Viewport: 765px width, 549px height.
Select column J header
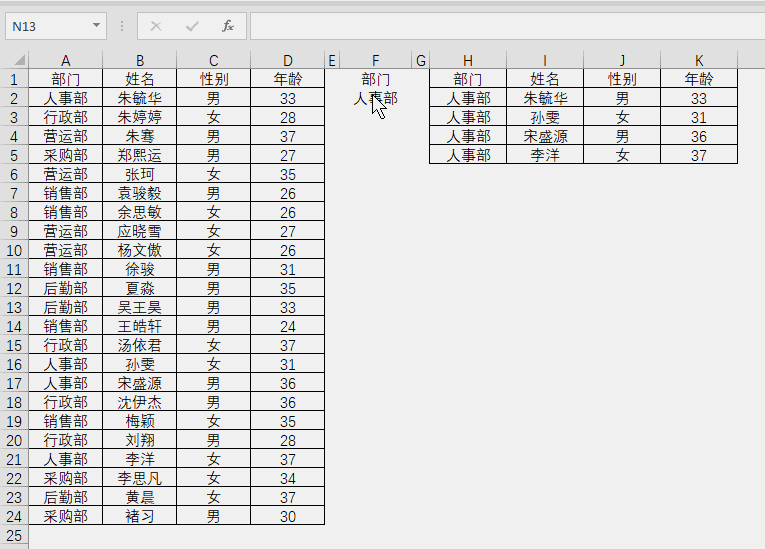622,61
